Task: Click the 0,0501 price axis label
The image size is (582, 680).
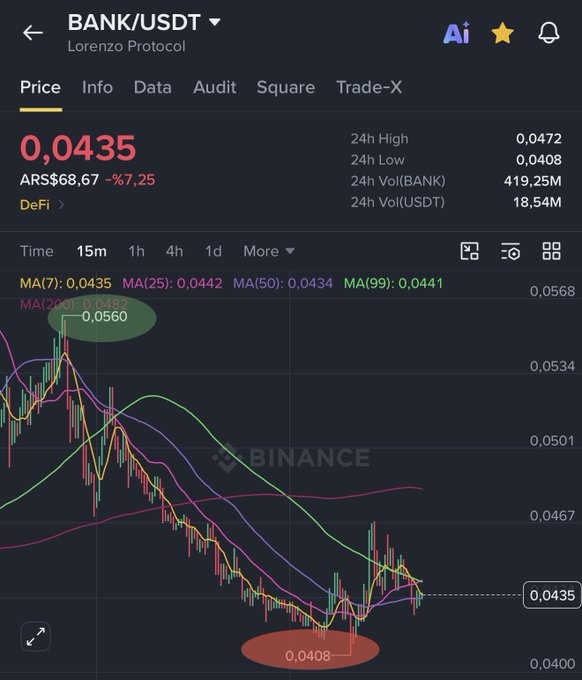Action: [552, 441]
